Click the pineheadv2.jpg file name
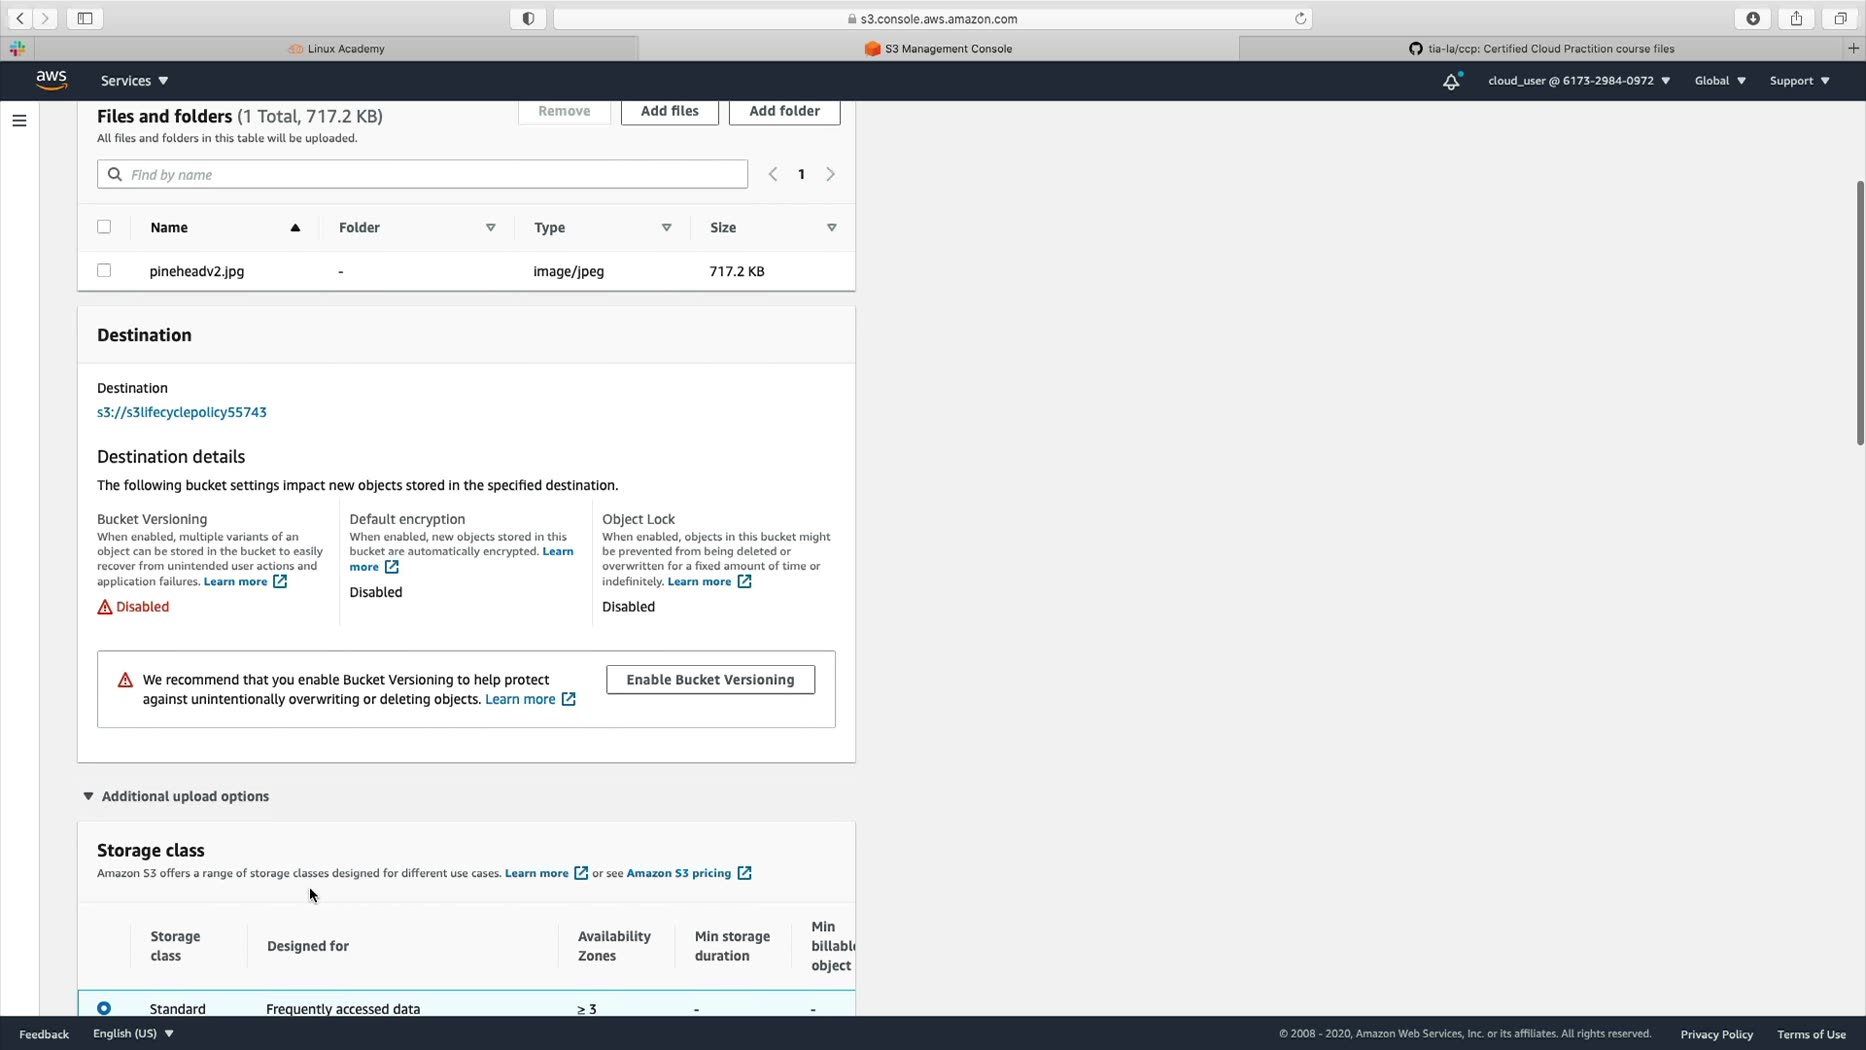Screen dimensions: 1866x1050 pyautogui.click(x=197, y=271)
